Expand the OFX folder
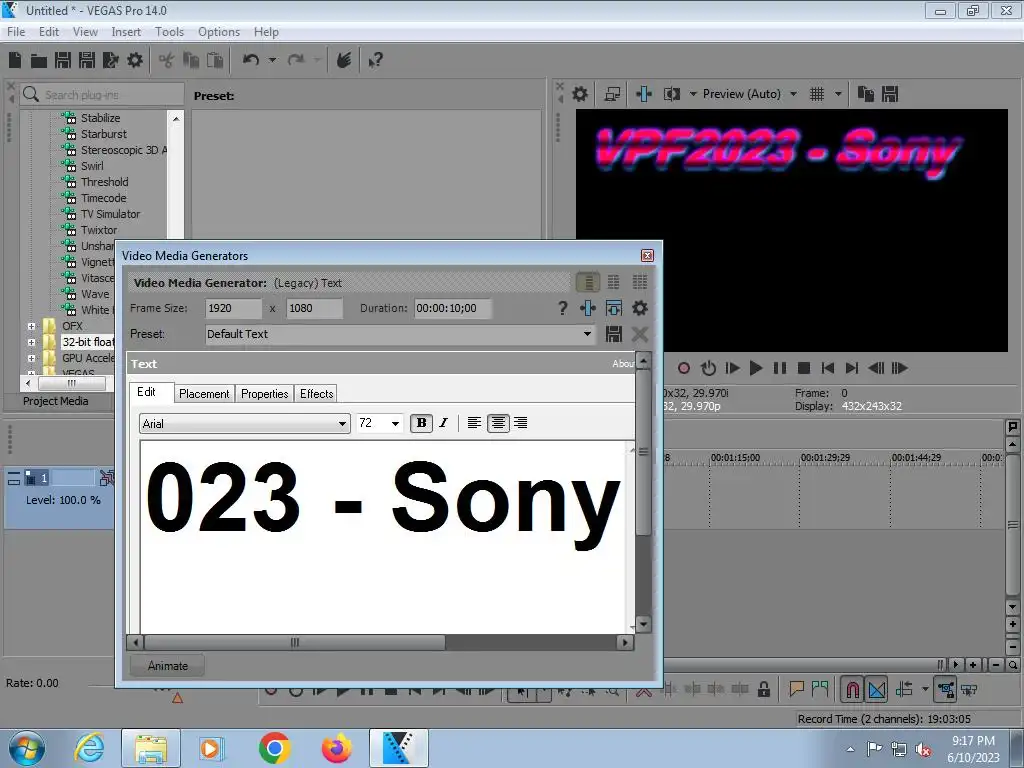 (31, 326)
